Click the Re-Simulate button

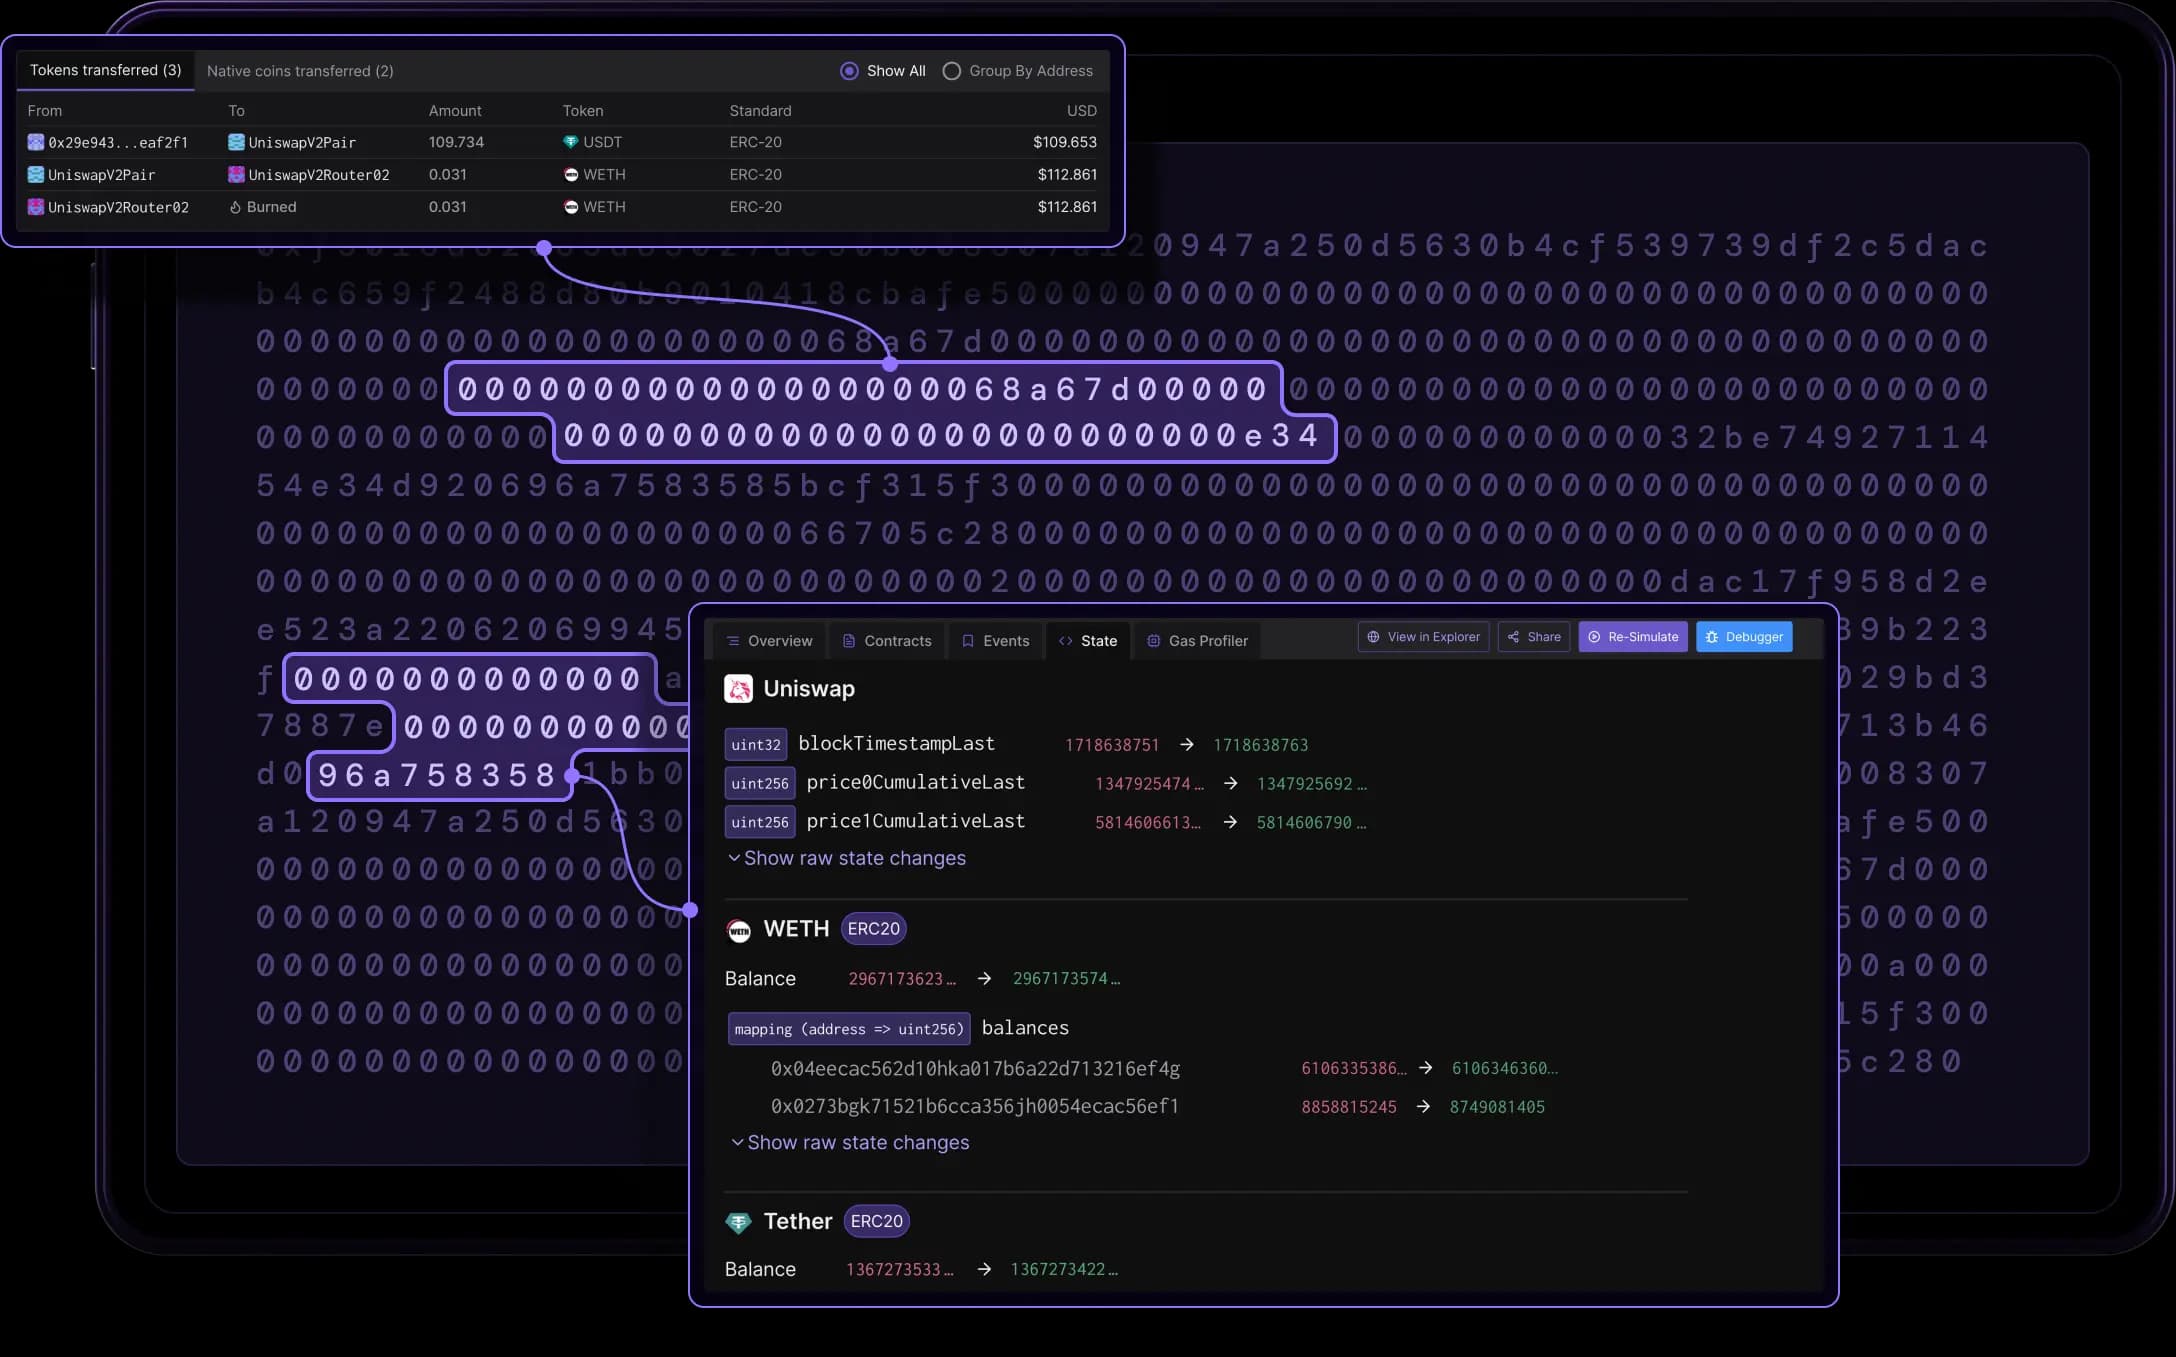pos(1633,637)
